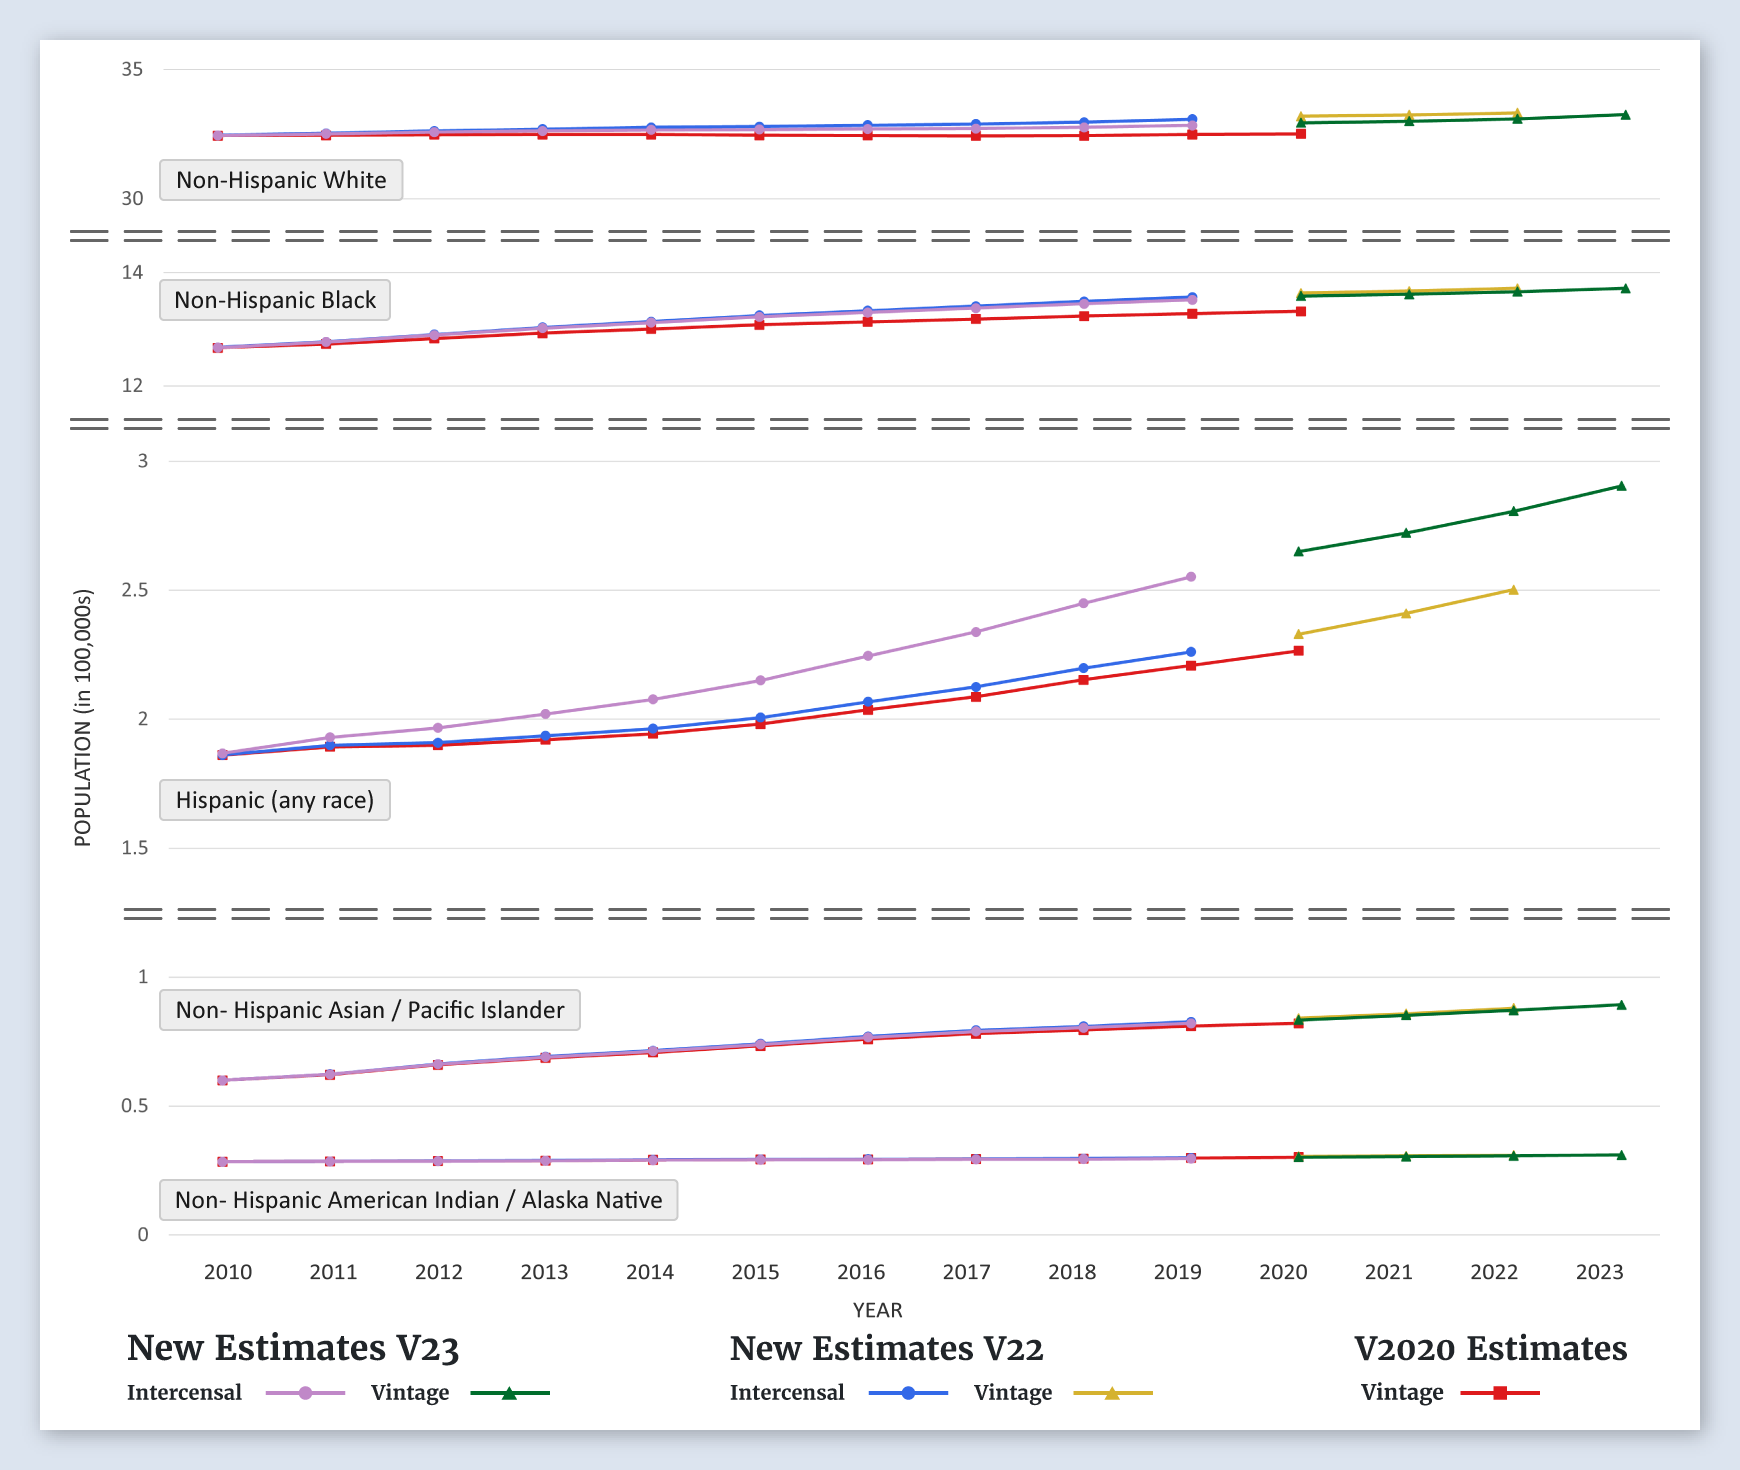The image size is (1740, 1470).
Task: Toggle the V2020 Estimates 'Vintage' legend text
Action: tap(1401, 1393)
